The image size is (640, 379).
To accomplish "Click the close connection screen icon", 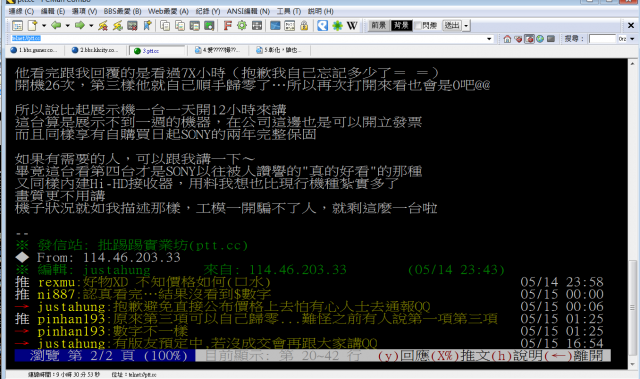I will 132,26.
